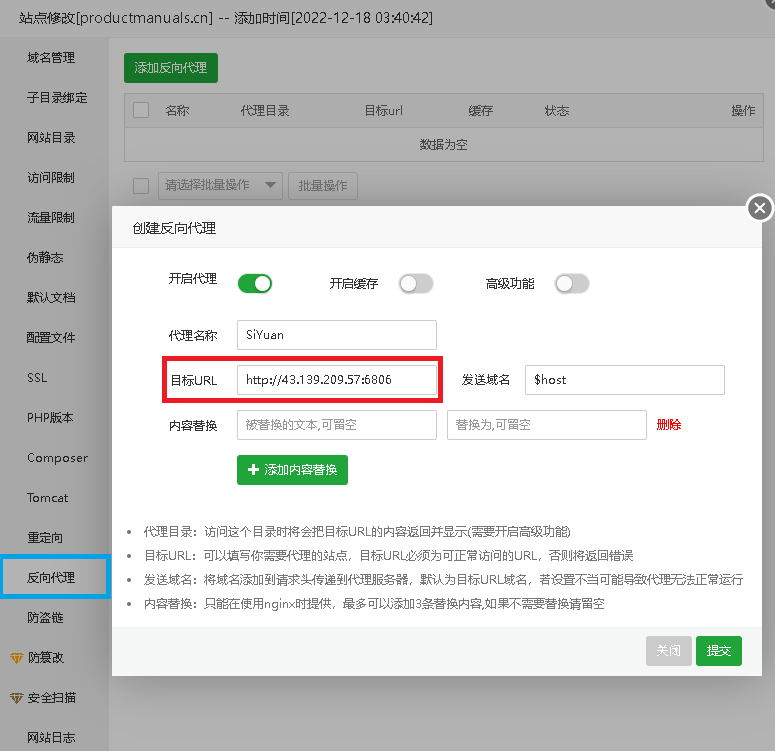Open the 请选择批量操作 dropdown
Image resolution: width=775 pixels, height=751 pixels.
point(220,186)
